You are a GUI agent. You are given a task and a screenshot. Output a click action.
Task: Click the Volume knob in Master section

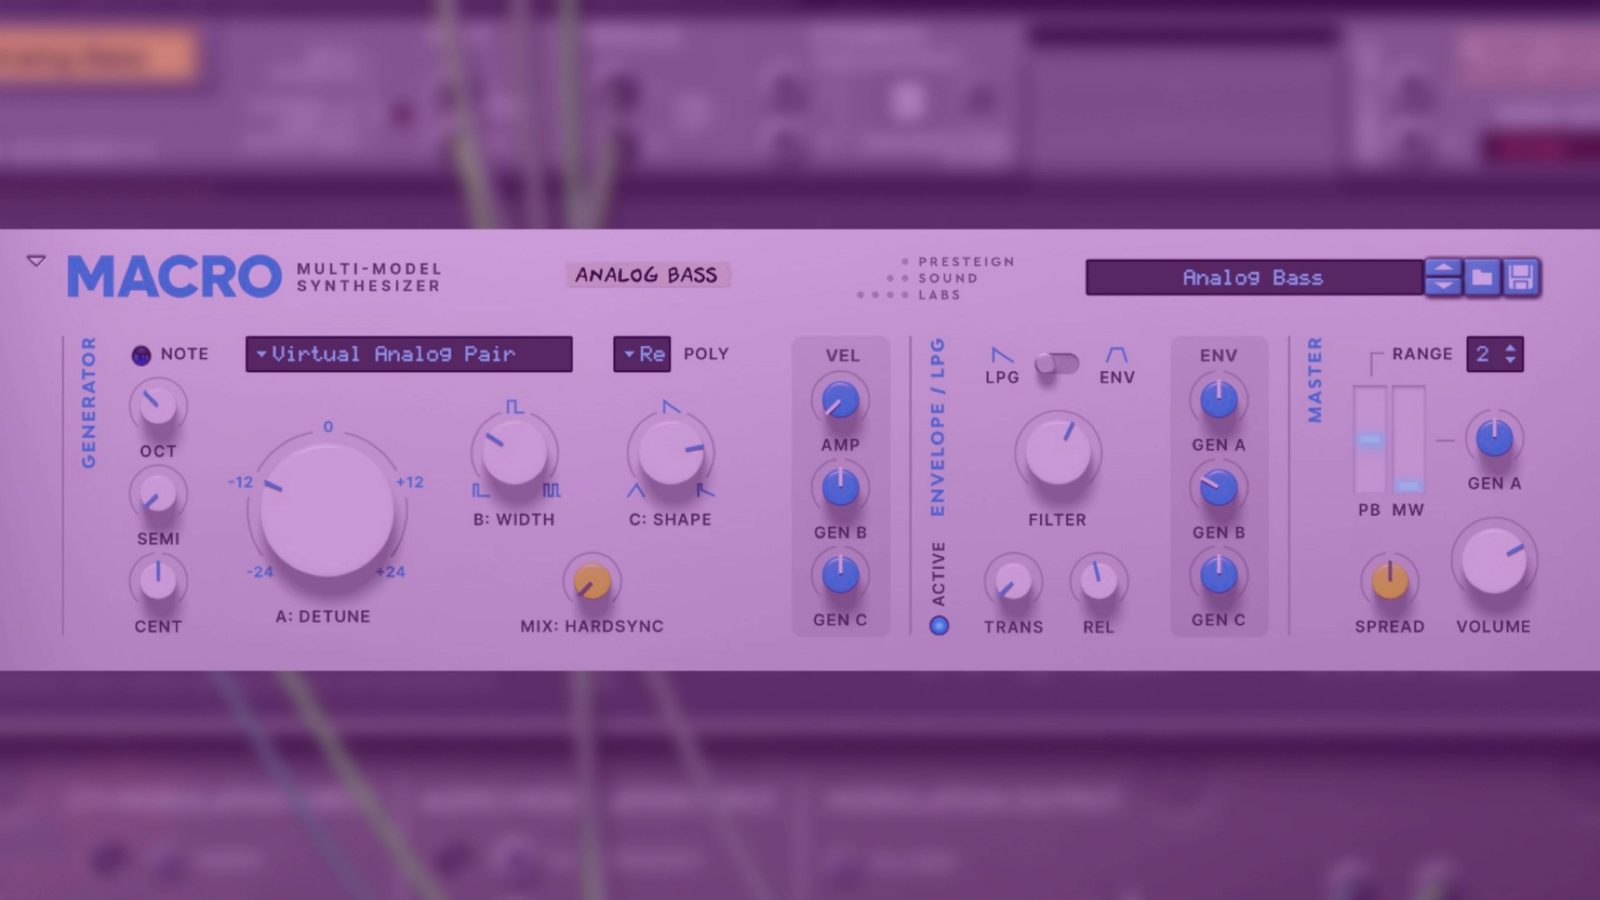tap(1493, 561)
